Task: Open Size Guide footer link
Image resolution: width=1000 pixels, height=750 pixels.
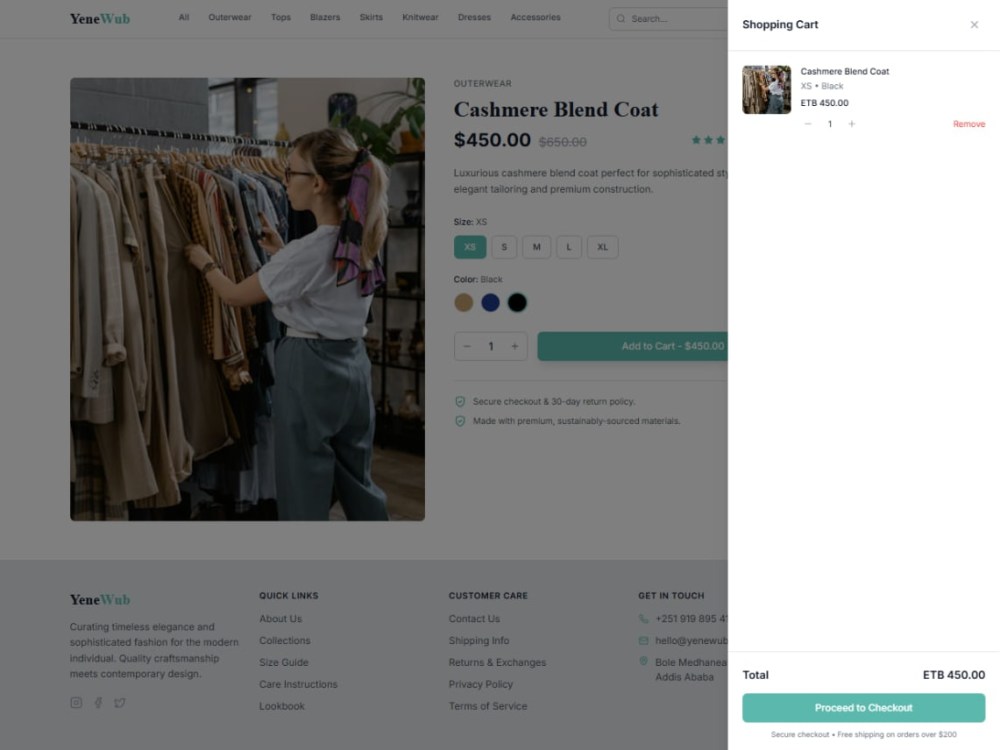Action: 284,663
